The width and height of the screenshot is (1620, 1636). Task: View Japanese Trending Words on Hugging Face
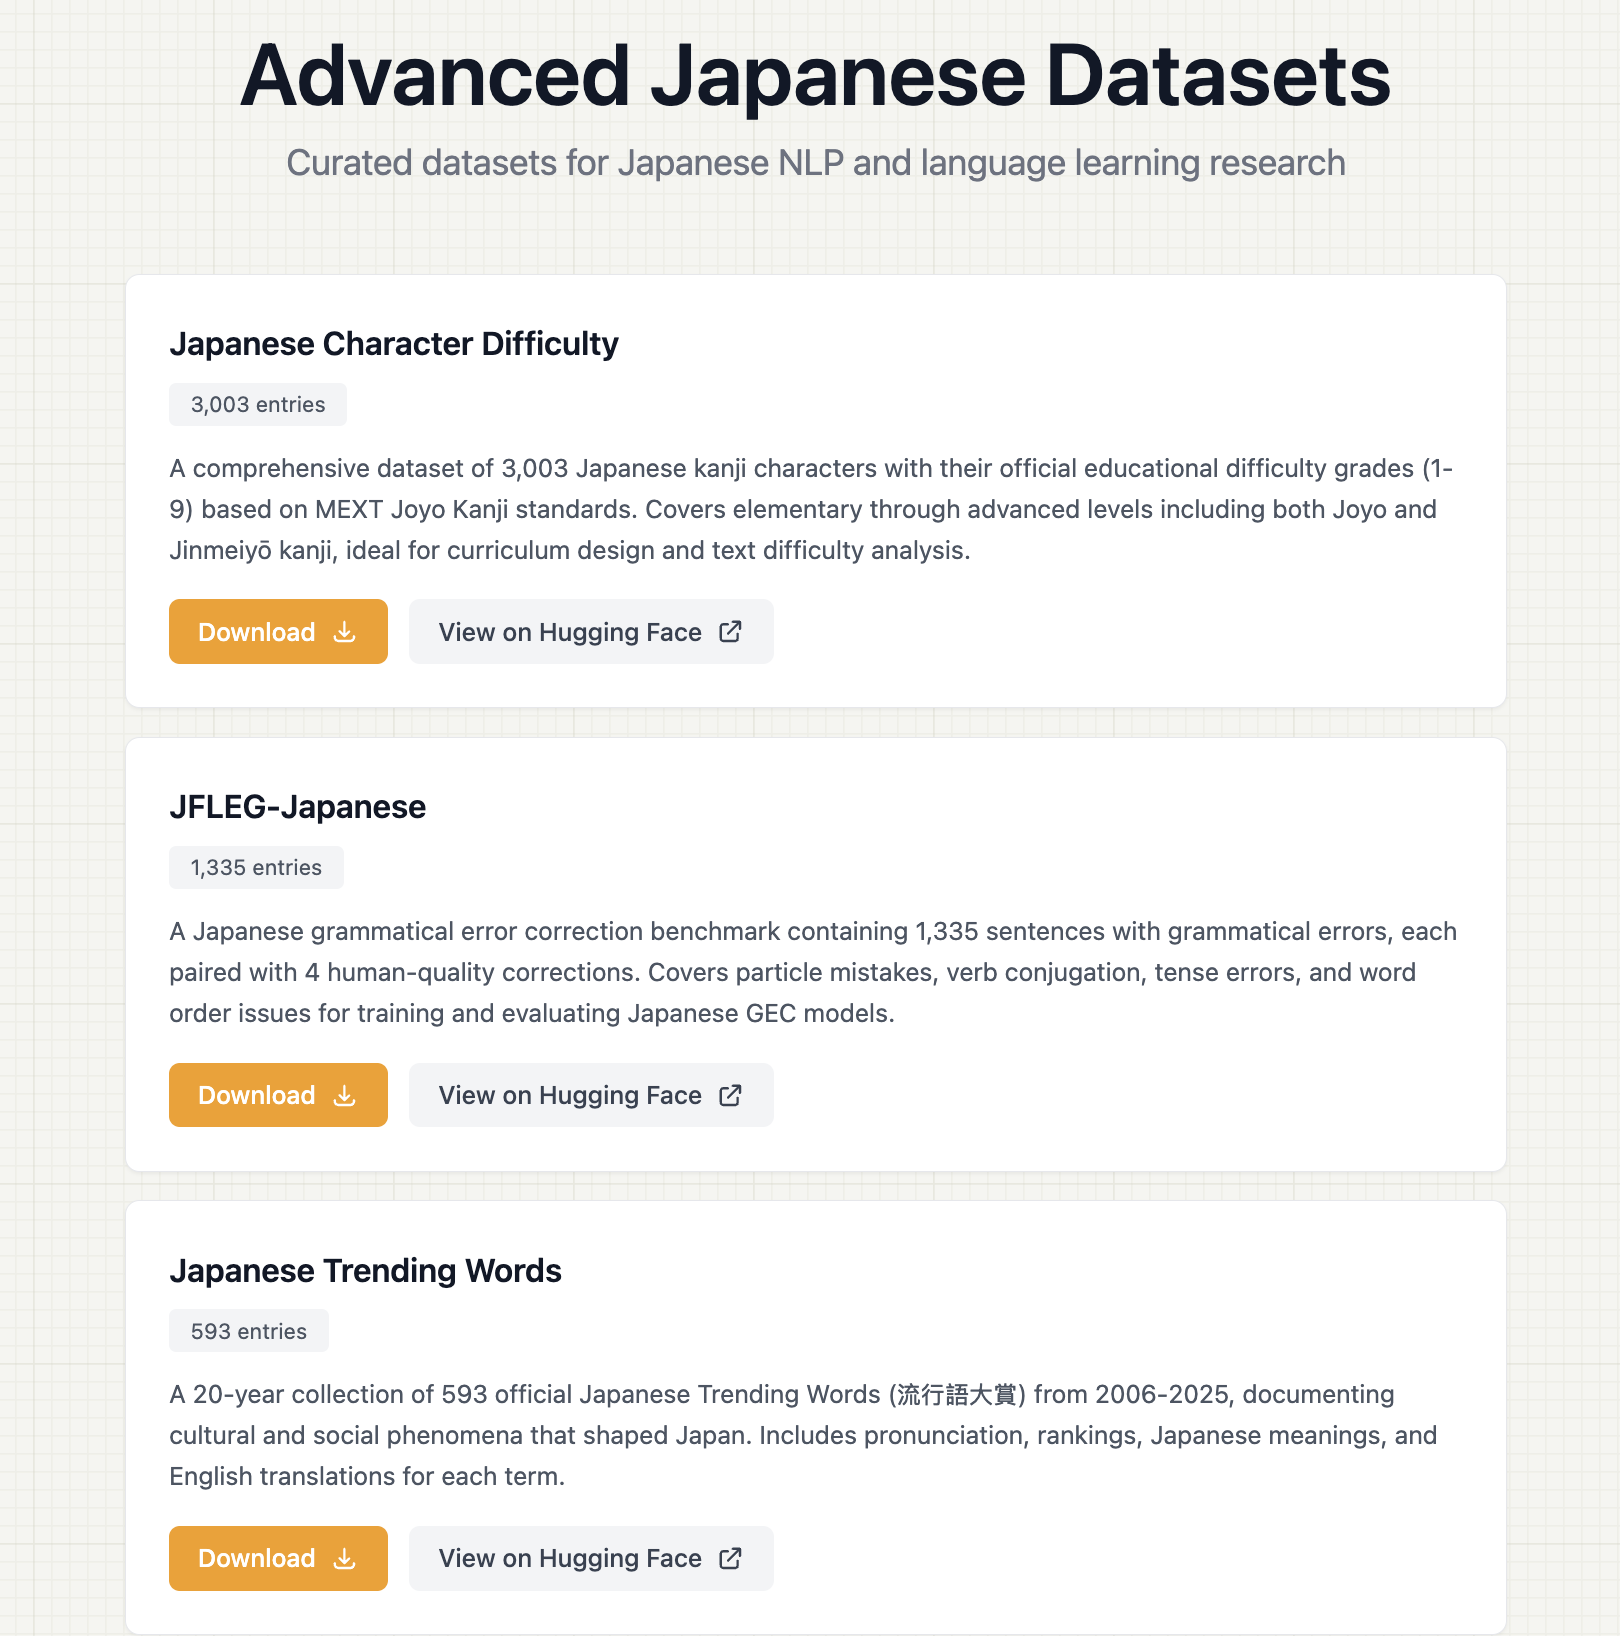590,1558
